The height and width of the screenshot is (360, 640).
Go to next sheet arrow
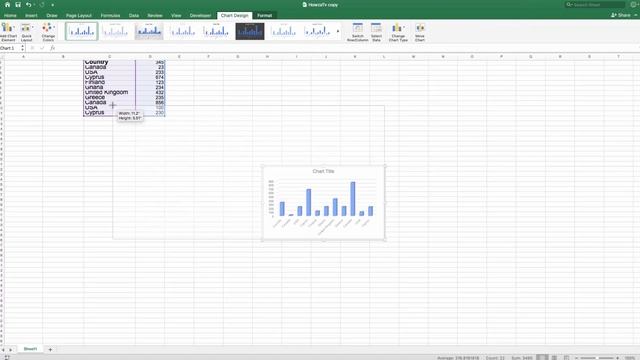tap(11, 350)
